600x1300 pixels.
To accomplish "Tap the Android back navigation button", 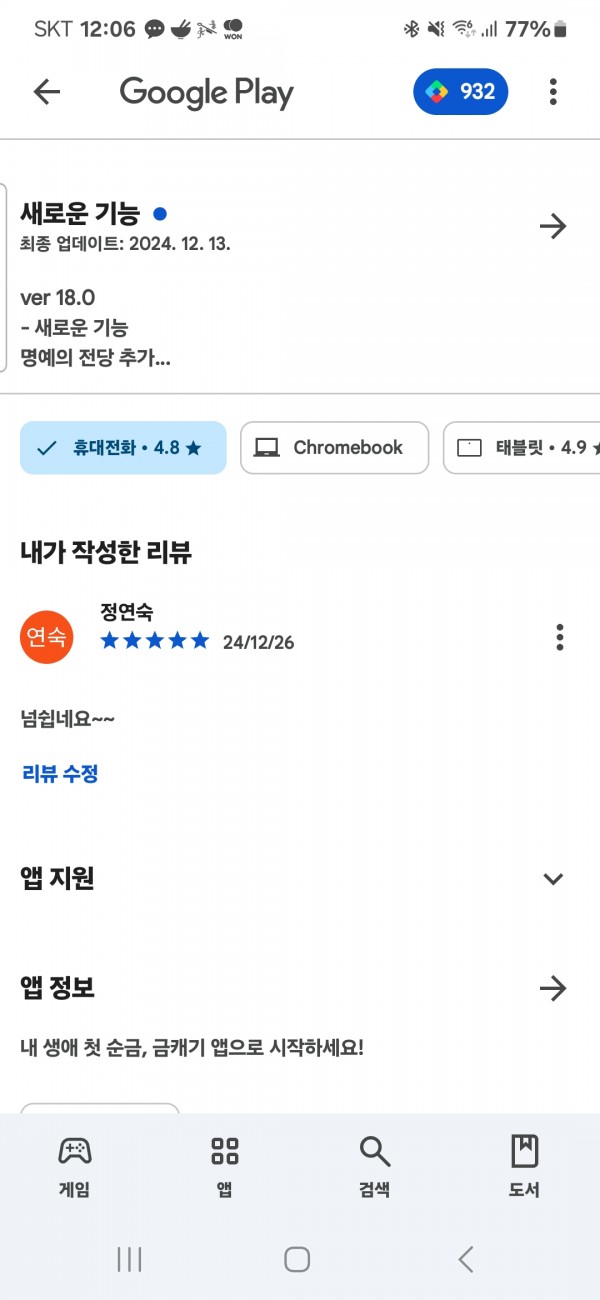I will point(465,1259).
